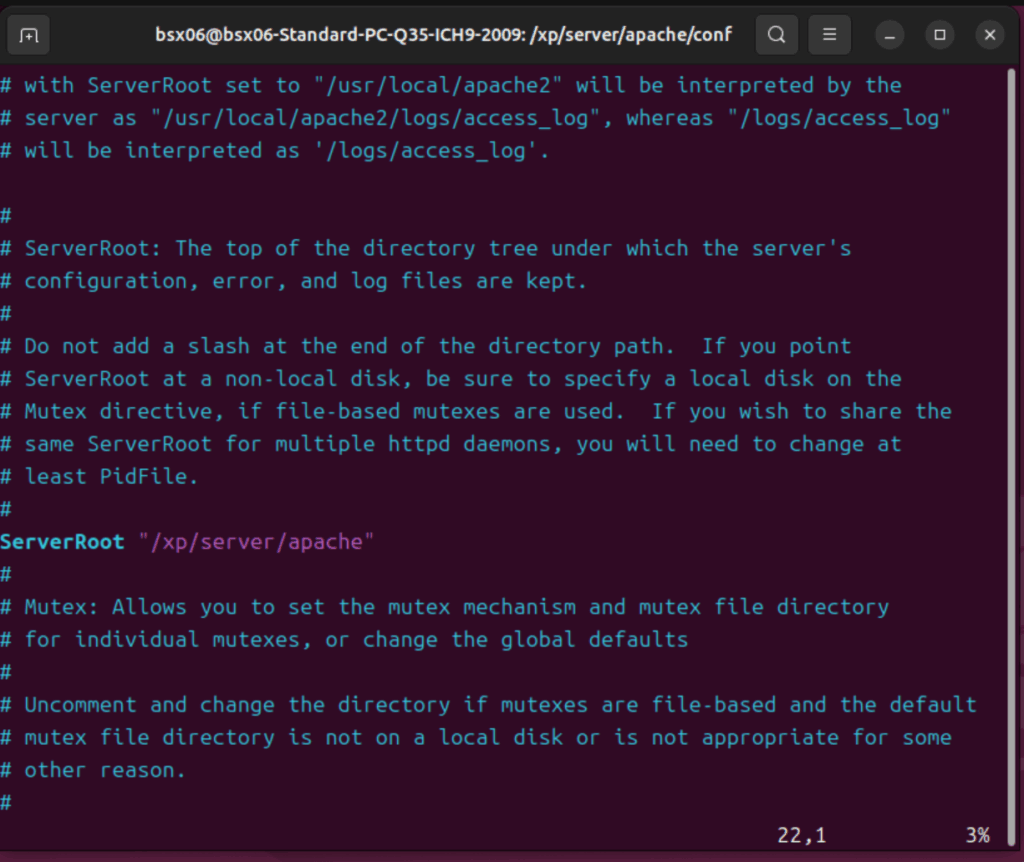Maximize the terminal window
This screenshot has width=1024, height=862.
[x=940, y=35]
